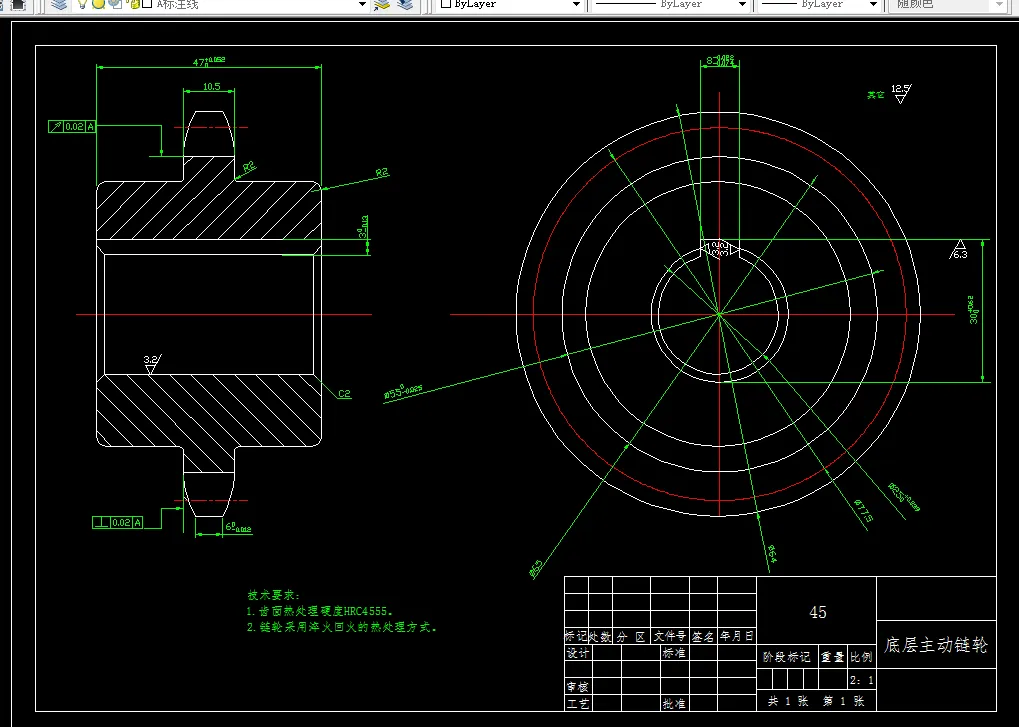The height and width of the screenshot is (727, 1019).
Task: Select the 文件号 title block header
Action: [x=670, y=637]
